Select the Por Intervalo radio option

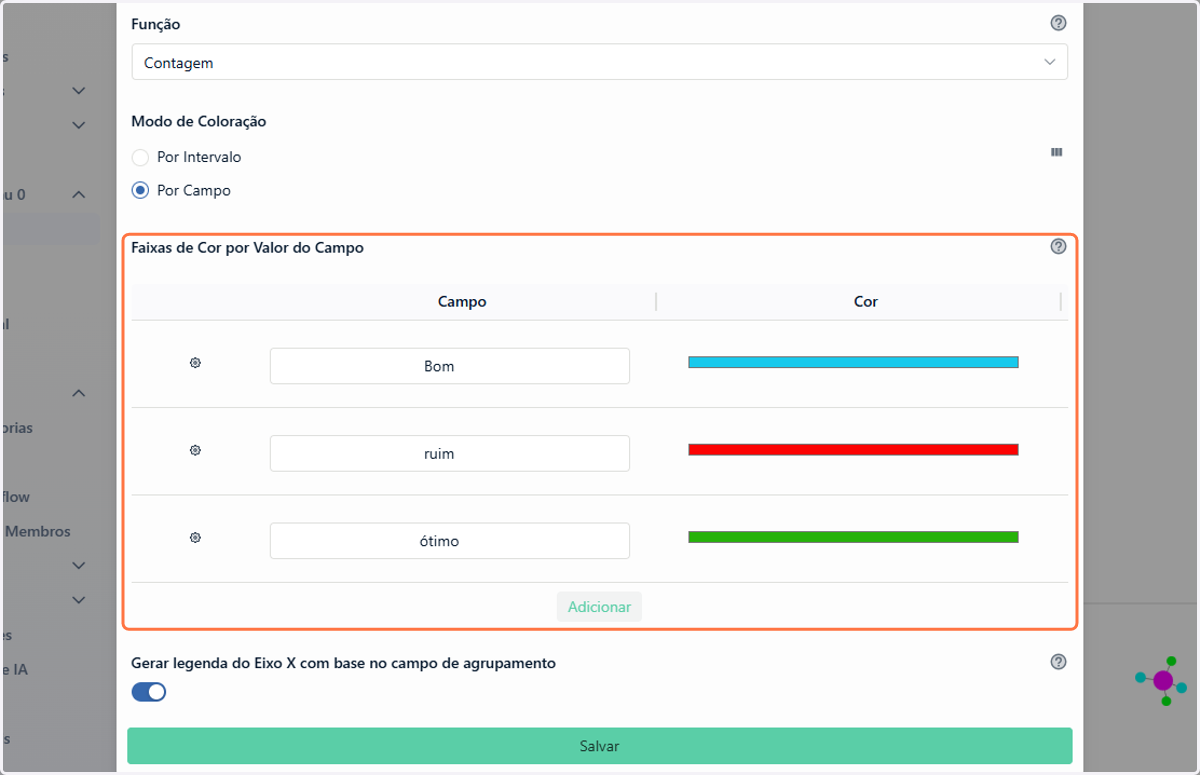tap(140, 157)
